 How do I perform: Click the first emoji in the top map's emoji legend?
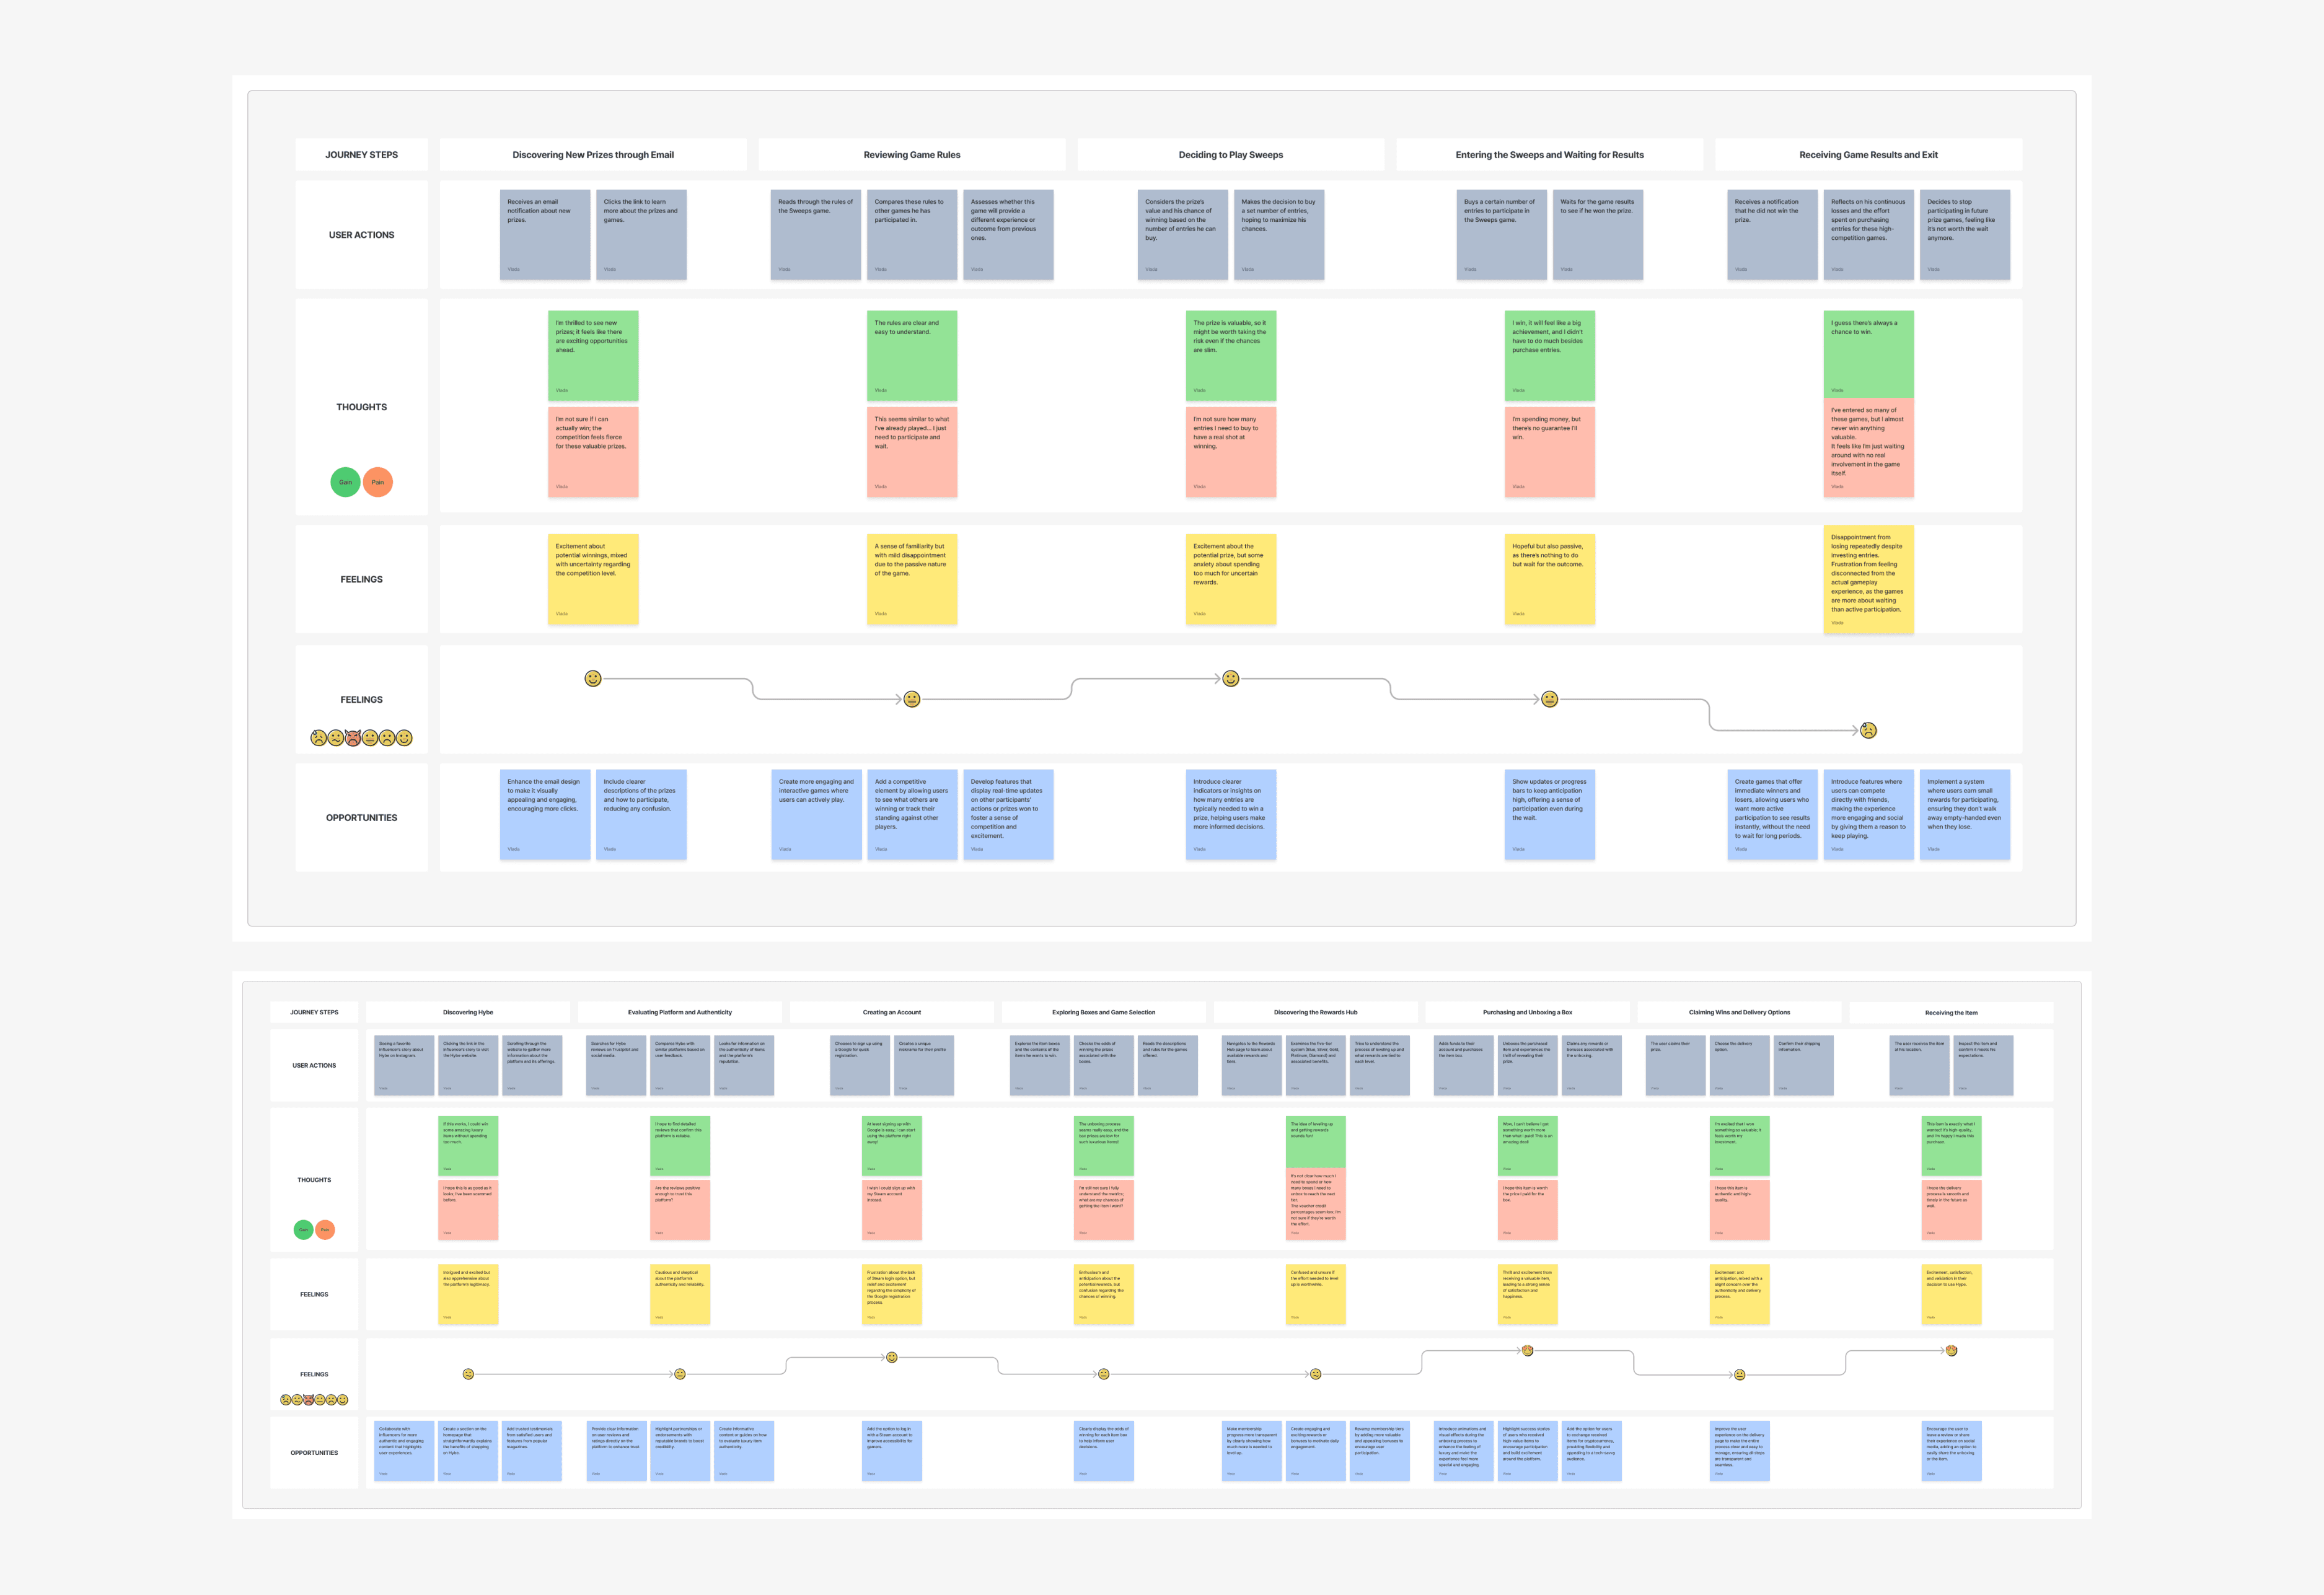(318, 738)
